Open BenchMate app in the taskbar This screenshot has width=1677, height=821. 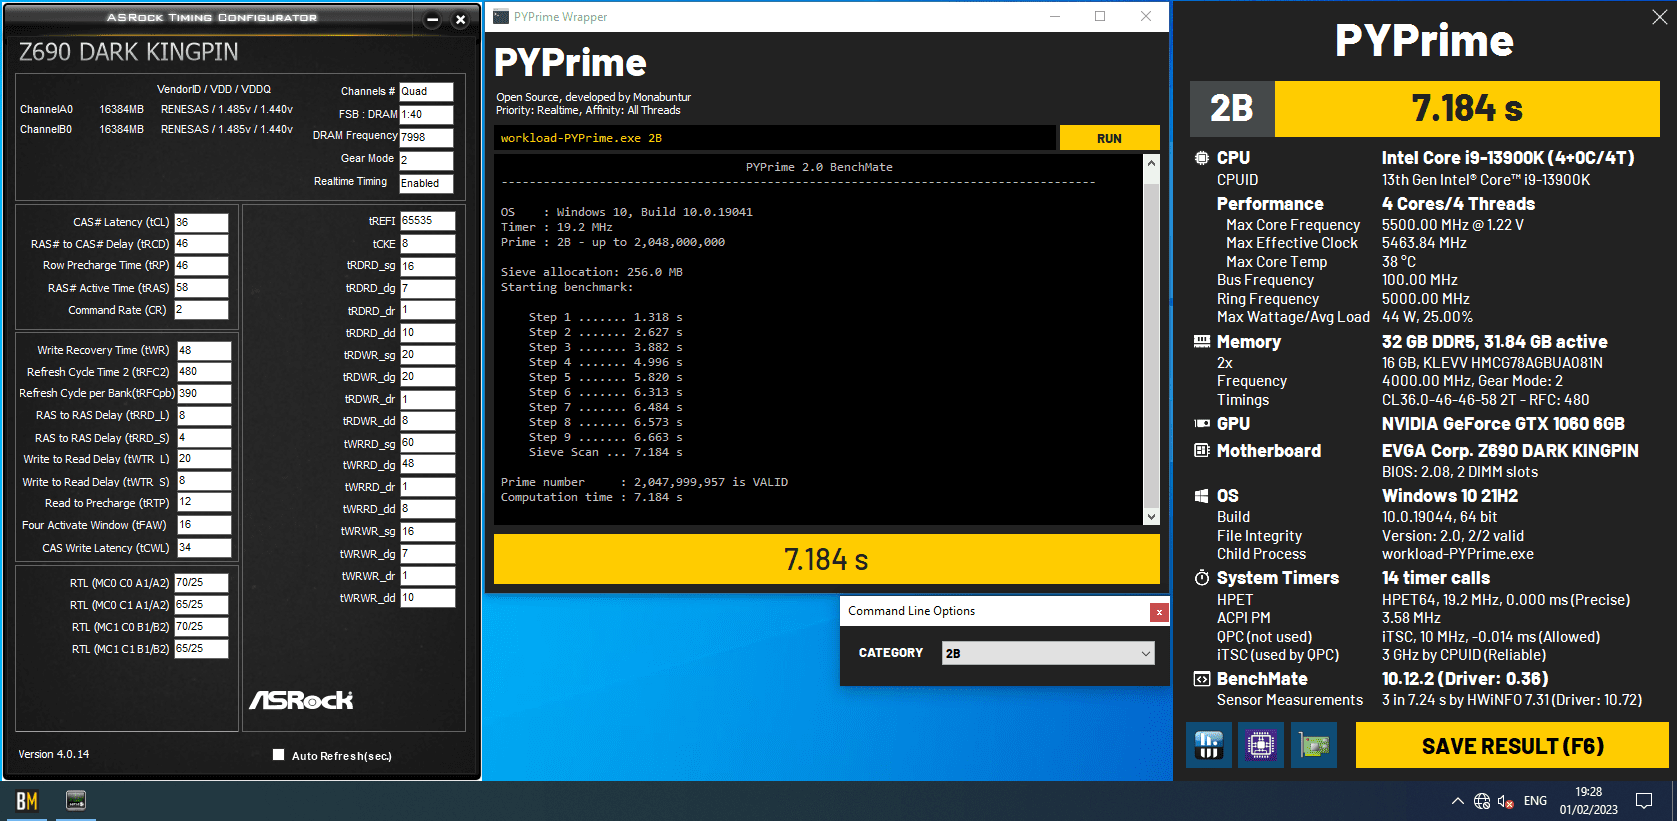(26, 801)
